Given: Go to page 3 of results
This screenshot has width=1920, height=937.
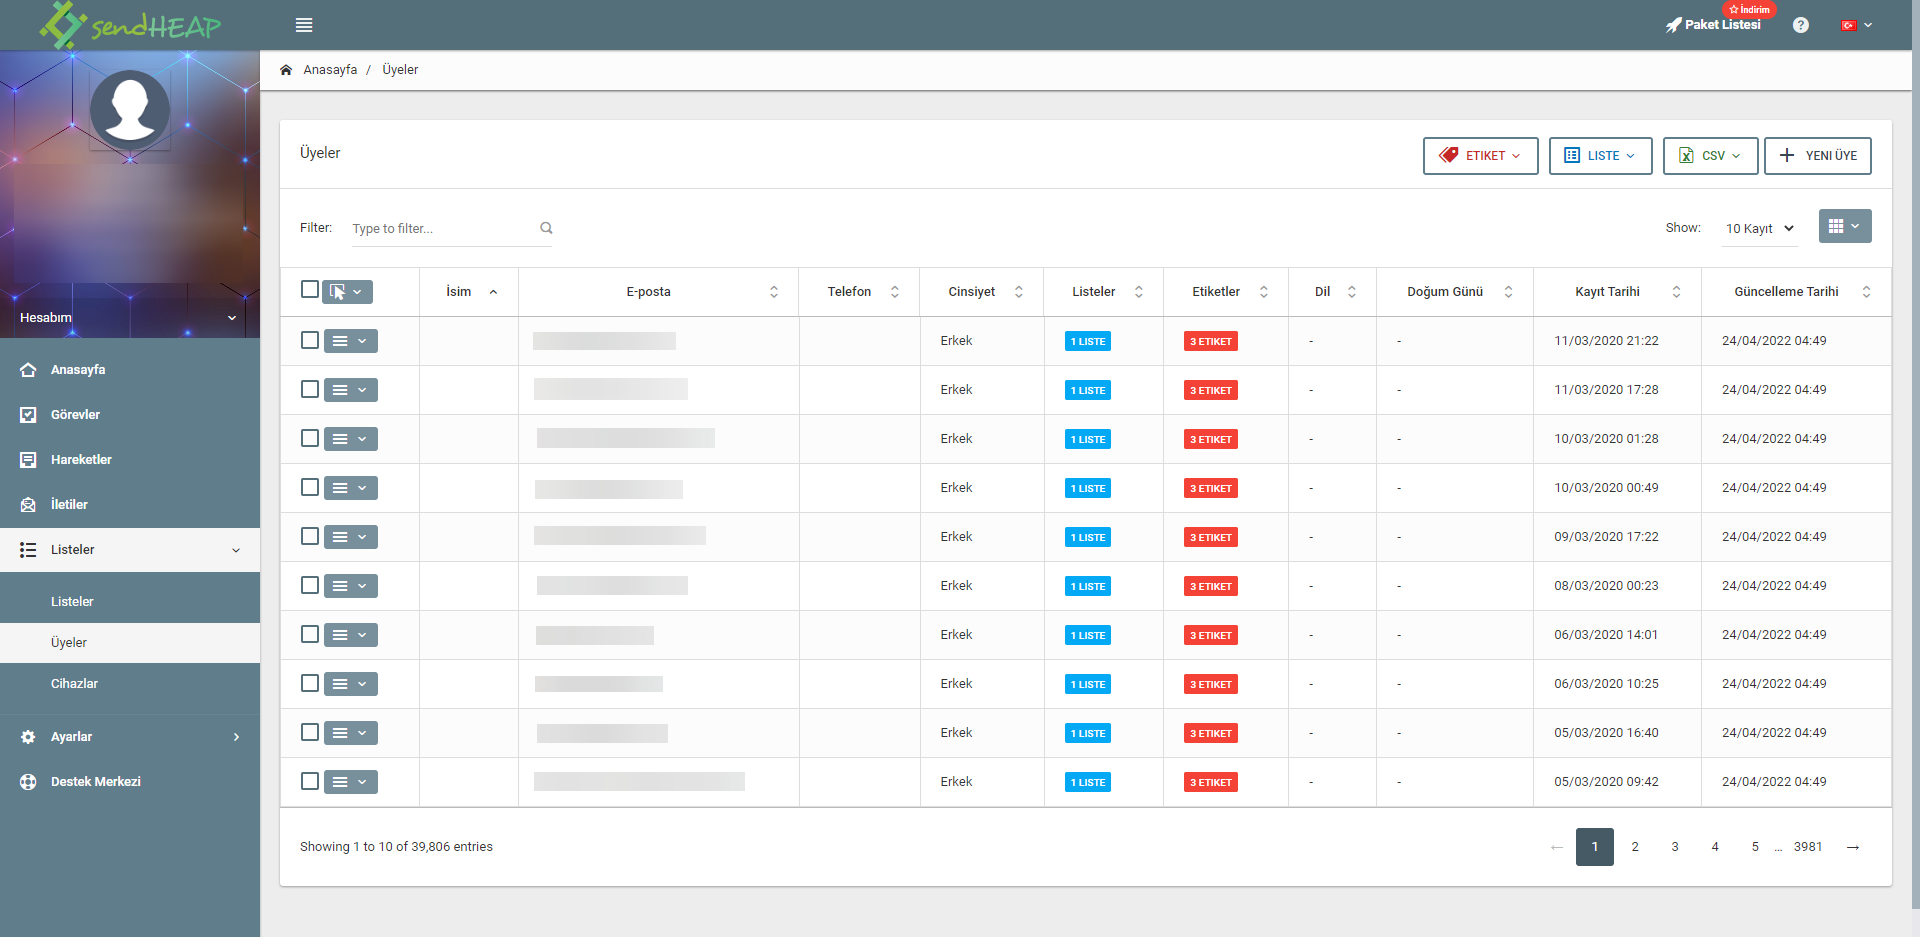Looking at the screenshot, I should 1675,847.
